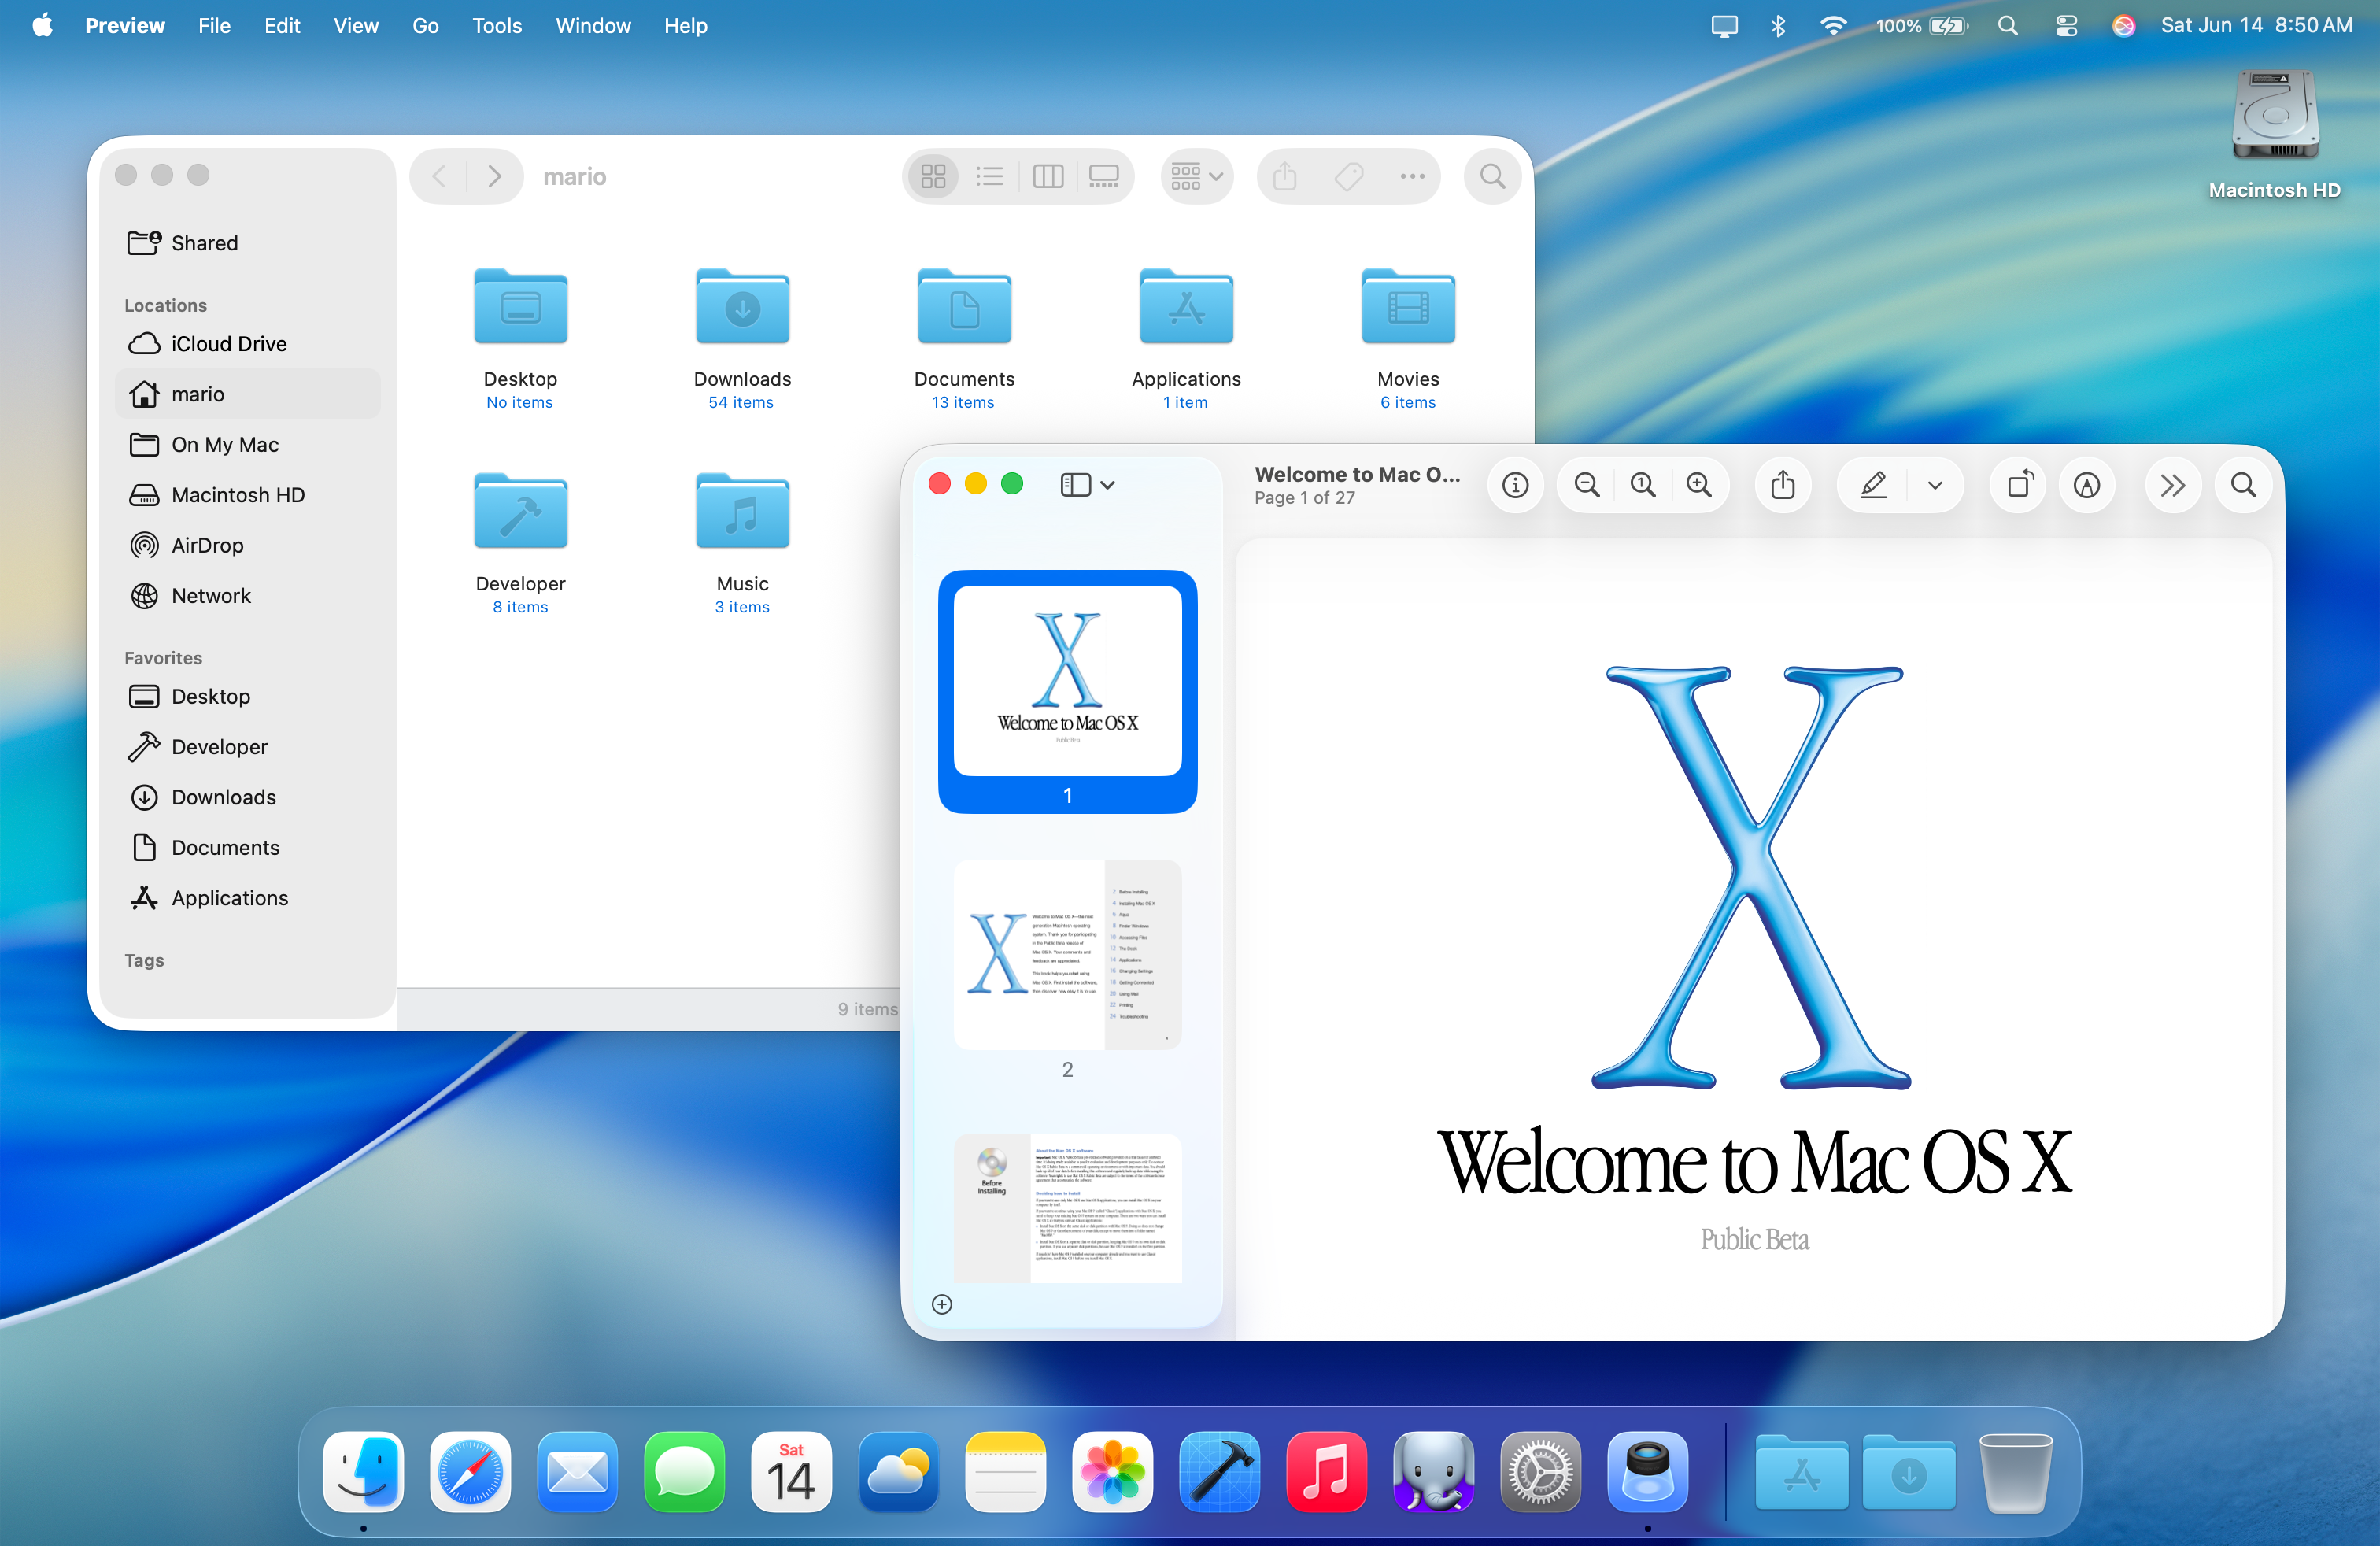Switch Finder to column view
The width and height of the screenshot is (2380, 1546).
(1047, 177)
